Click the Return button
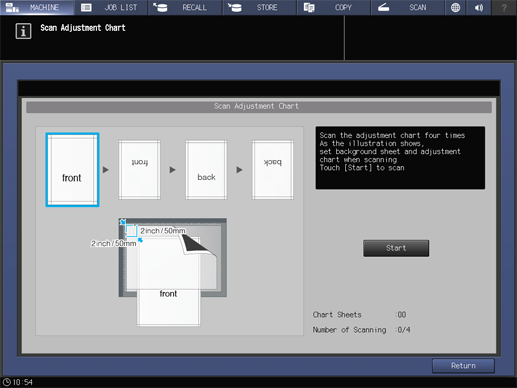This screenshot has height=388, width=517. point(463,366)
